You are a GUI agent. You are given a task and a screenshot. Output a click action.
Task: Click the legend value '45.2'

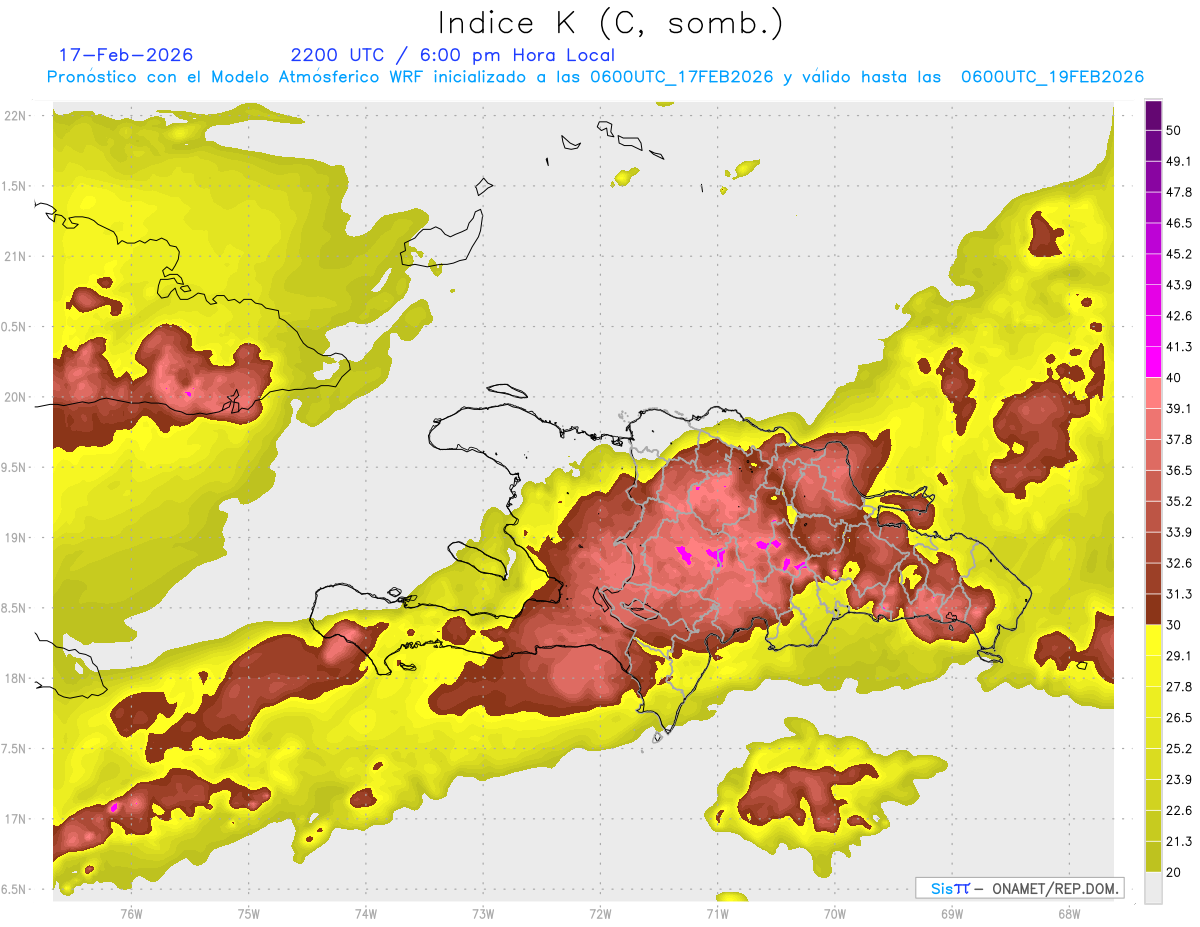click(x=1179, y=254)
